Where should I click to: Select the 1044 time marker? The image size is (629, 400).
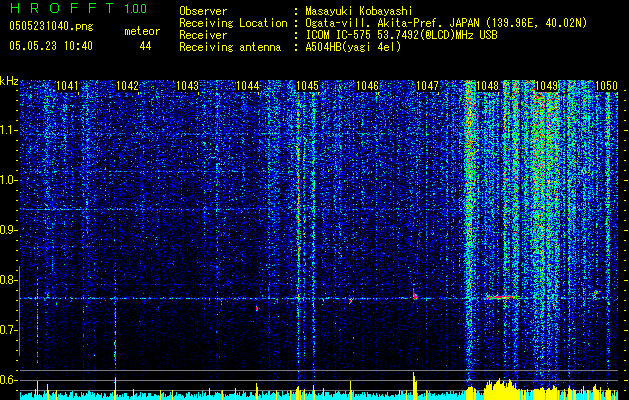point(248,86)
